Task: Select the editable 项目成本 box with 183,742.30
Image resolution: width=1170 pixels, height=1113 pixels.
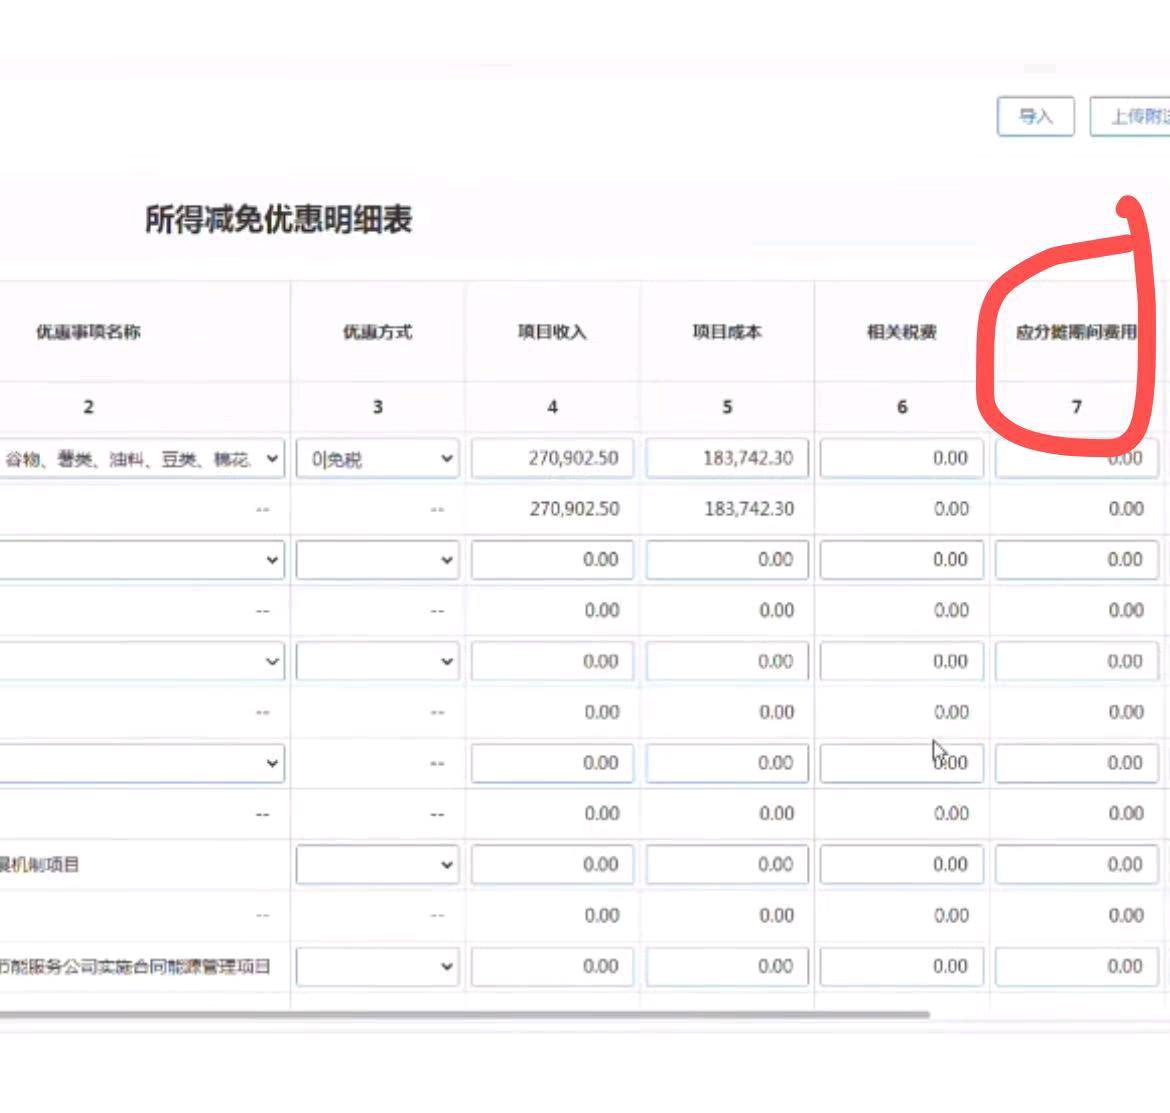Action: (x=727, y=459)
